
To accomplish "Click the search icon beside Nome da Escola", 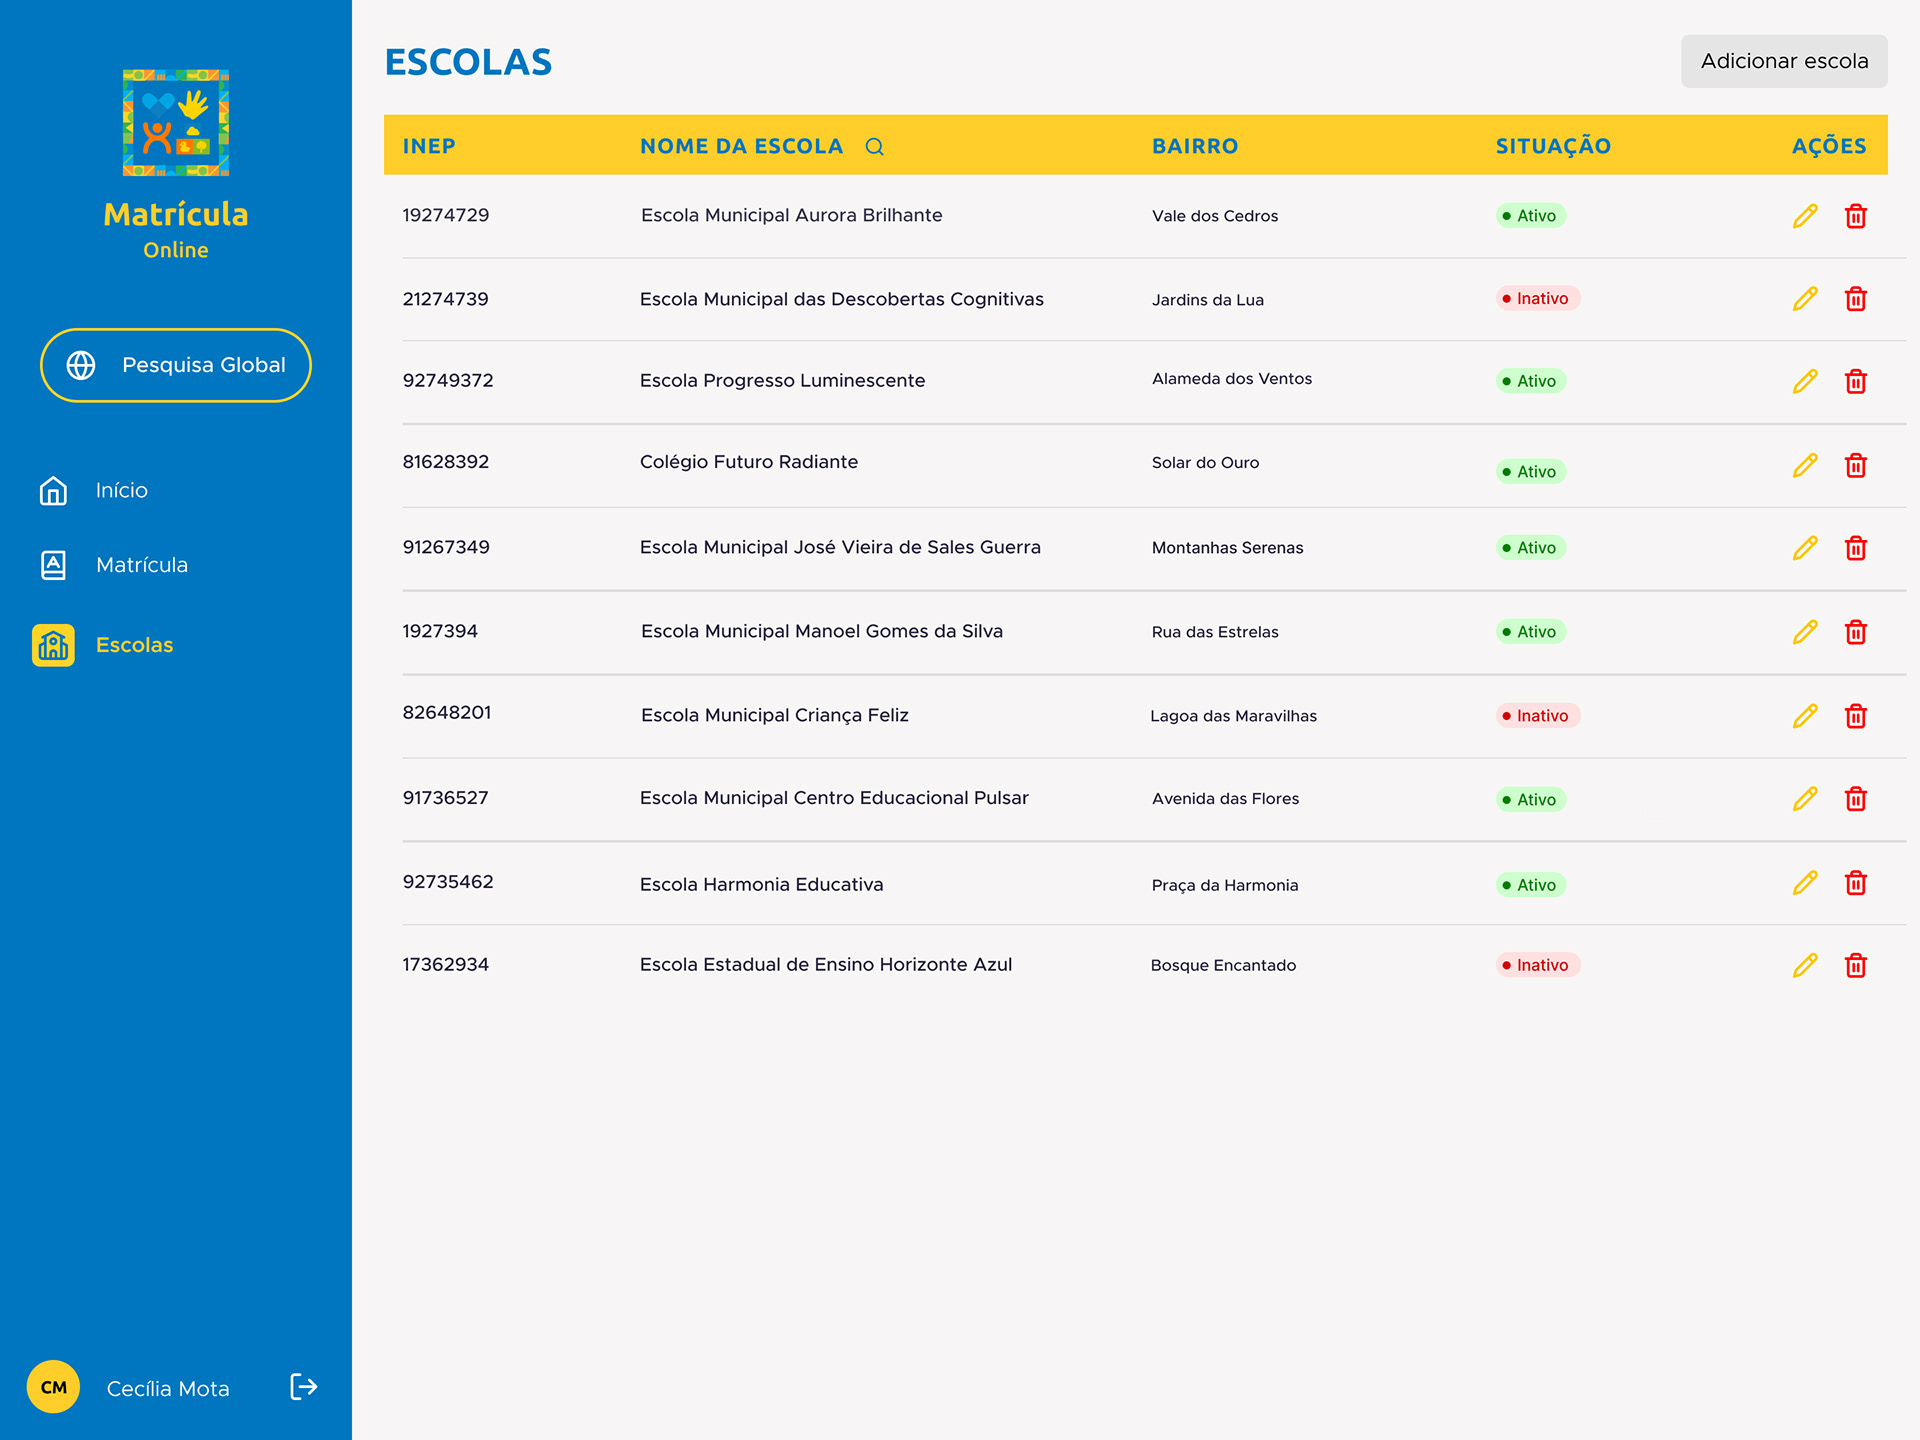I will point(874,147).
